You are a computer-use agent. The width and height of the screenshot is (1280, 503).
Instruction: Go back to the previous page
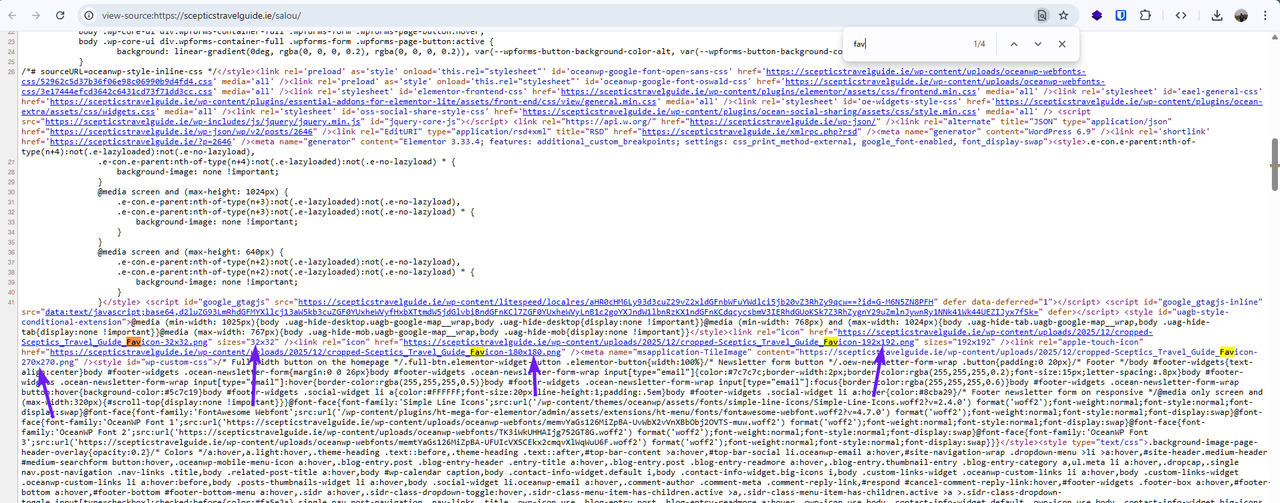tap(13, 16)
